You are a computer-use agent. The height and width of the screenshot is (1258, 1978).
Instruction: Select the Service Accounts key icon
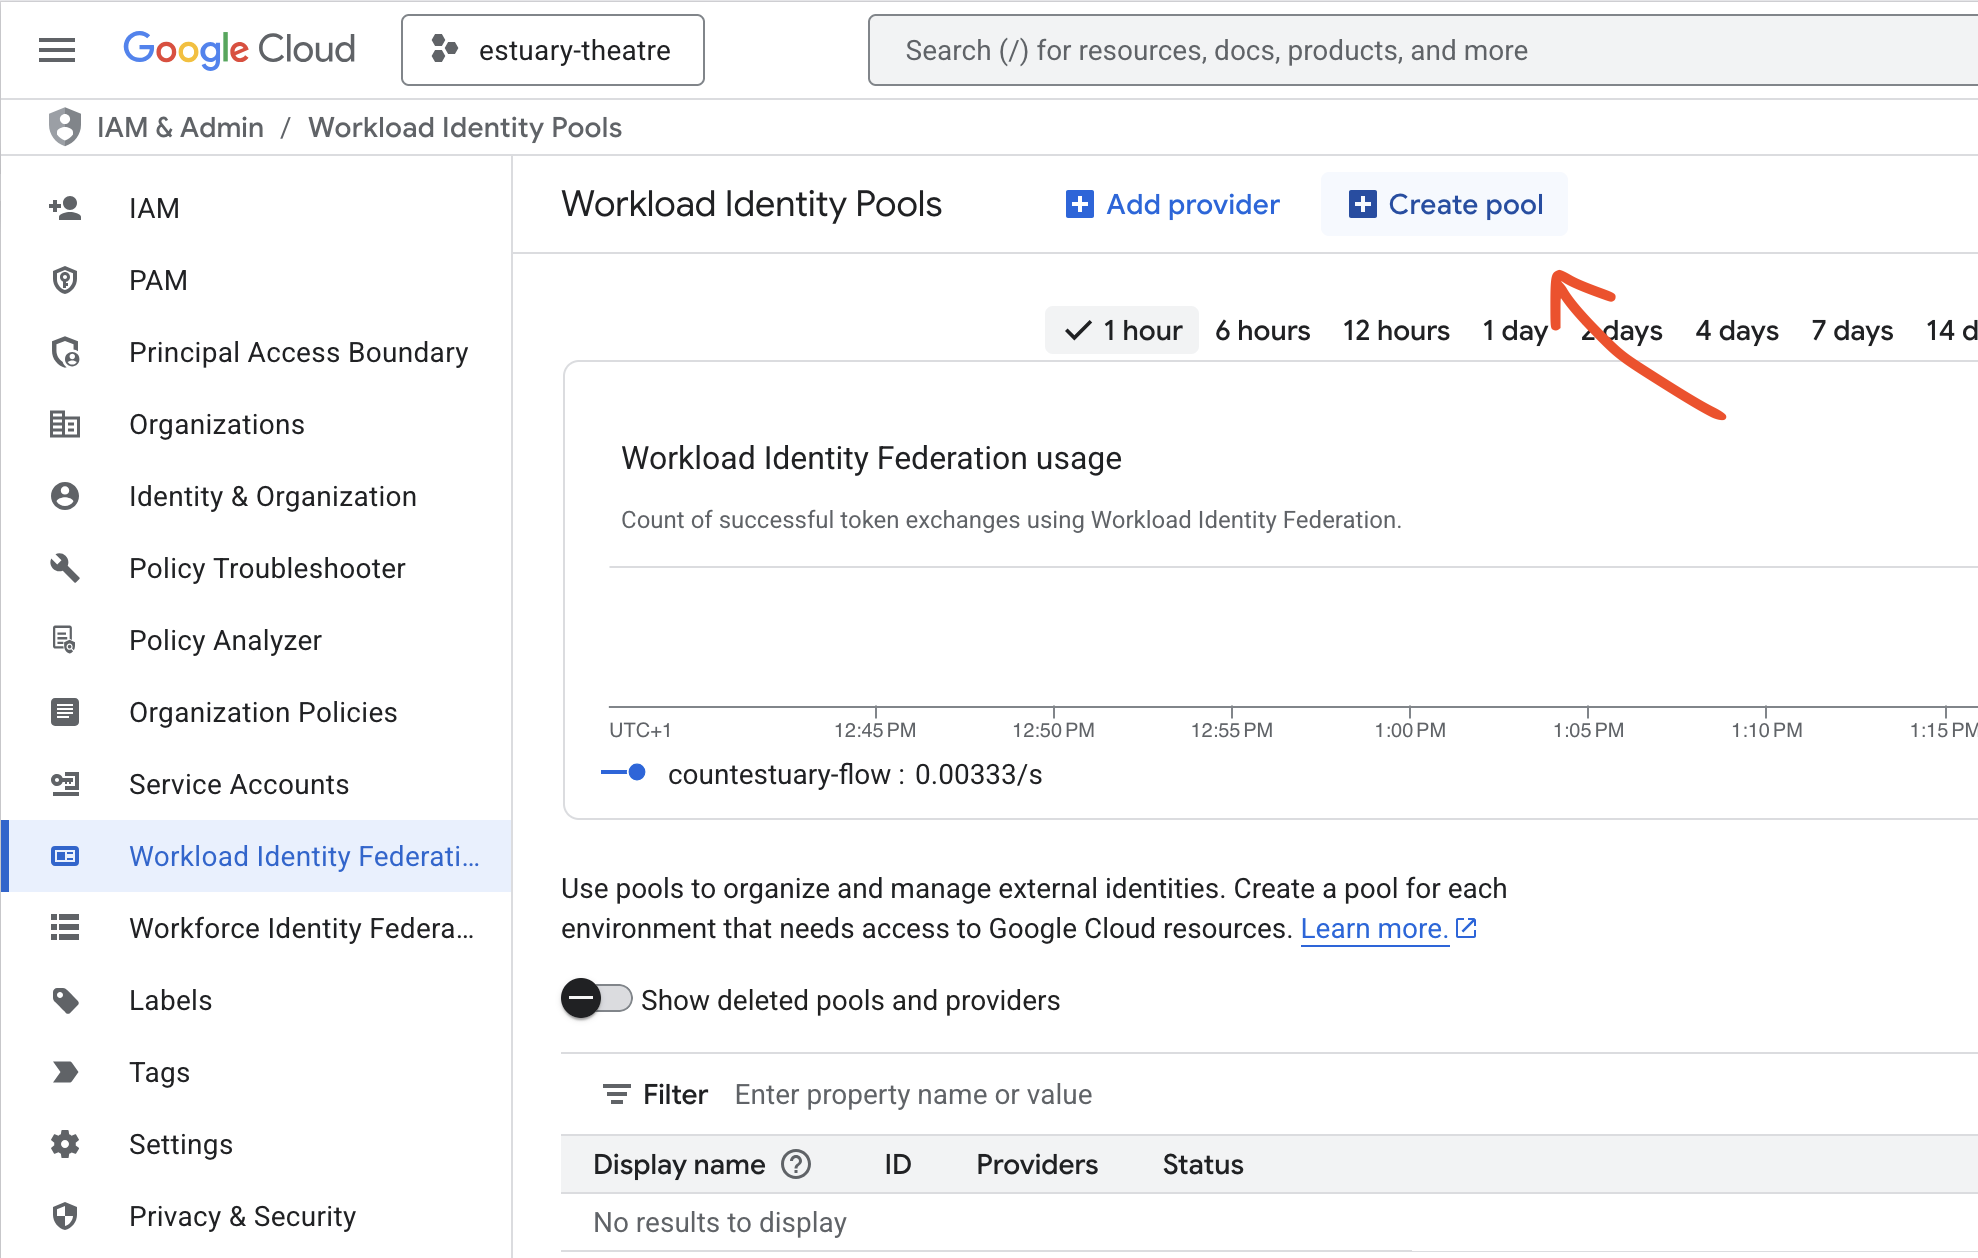(65, 784)
